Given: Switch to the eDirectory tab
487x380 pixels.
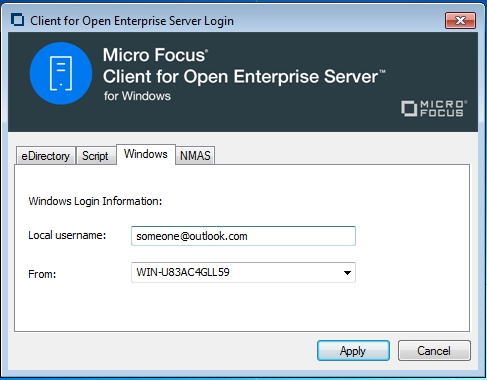Looking at the screenshot, I should (x=46, y=156).
